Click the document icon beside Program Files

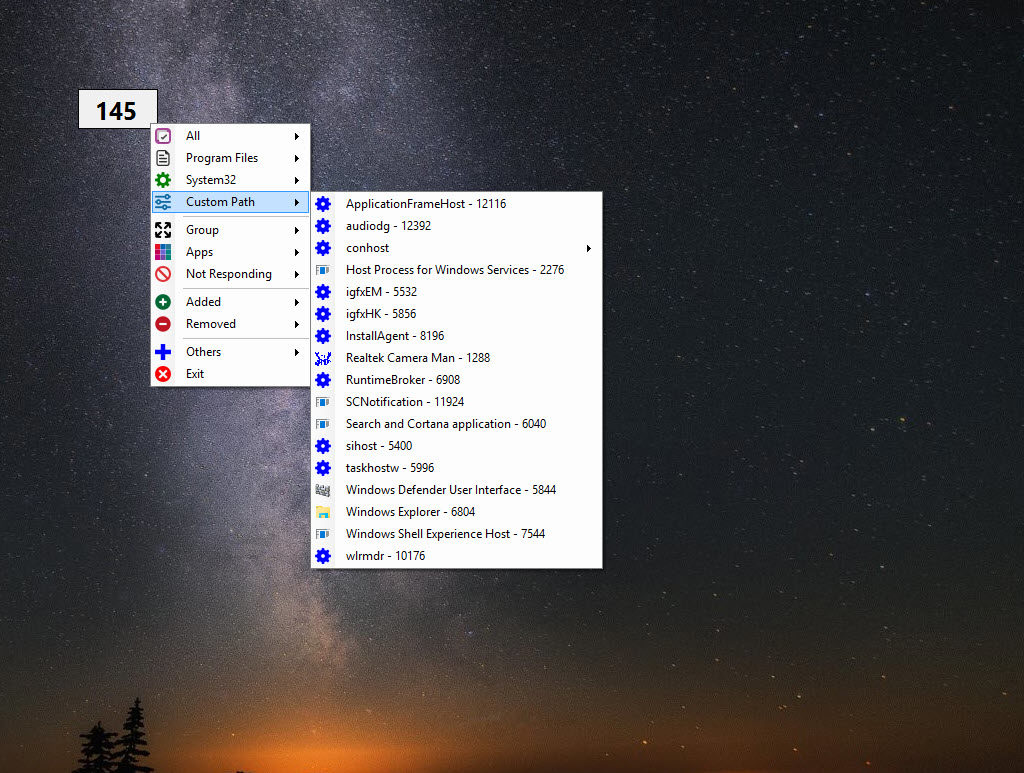[x=163, y=158]
